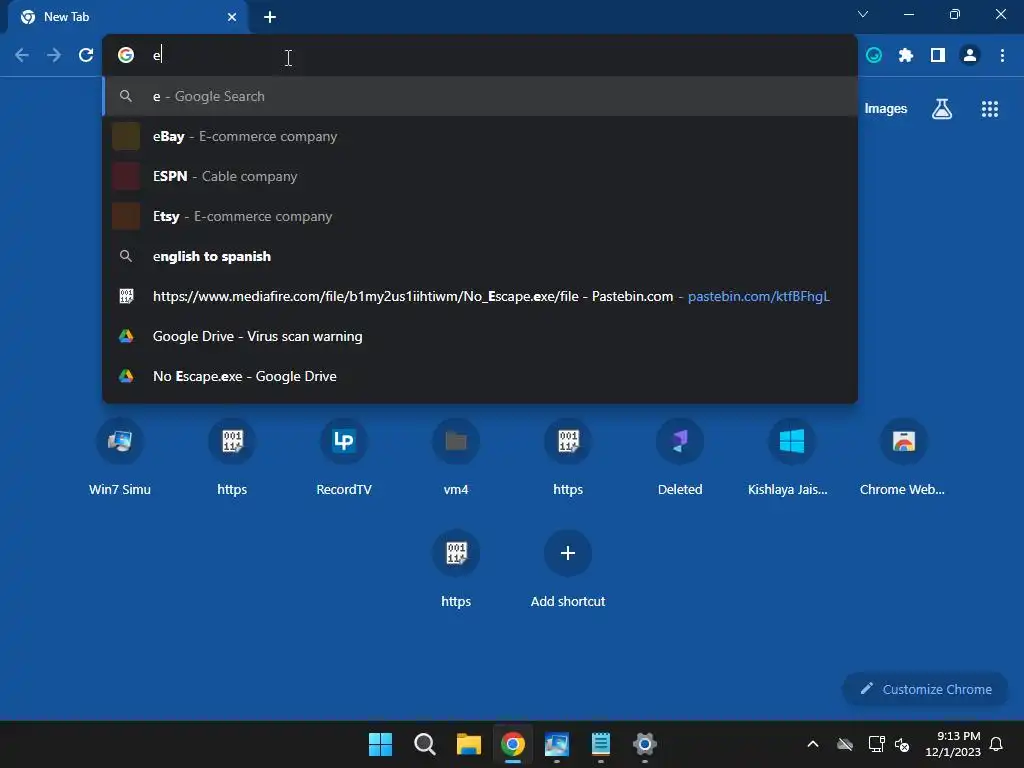This screenshot has height=768, width=1024.
Task: Click the back navigation arrow
Action: [22, 55]
